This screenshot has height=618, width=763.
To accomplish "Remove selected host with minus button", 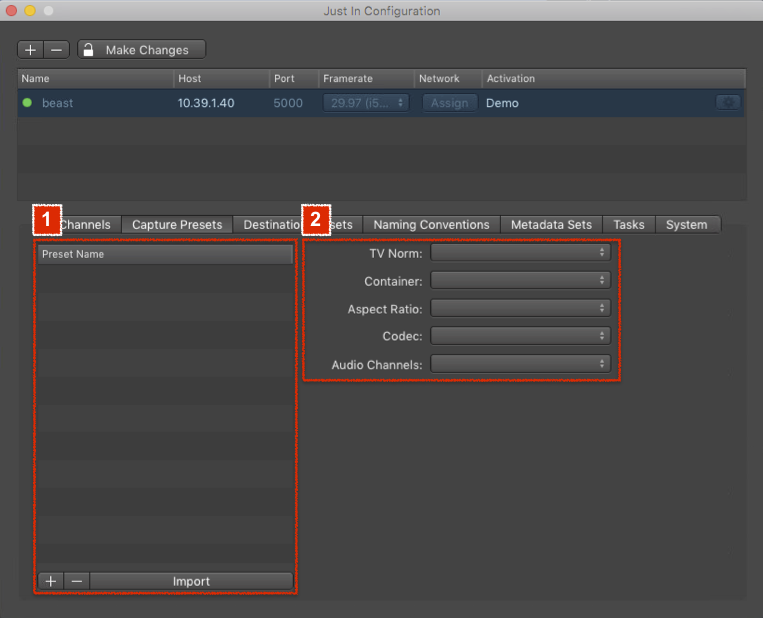I will click(56, 50).
